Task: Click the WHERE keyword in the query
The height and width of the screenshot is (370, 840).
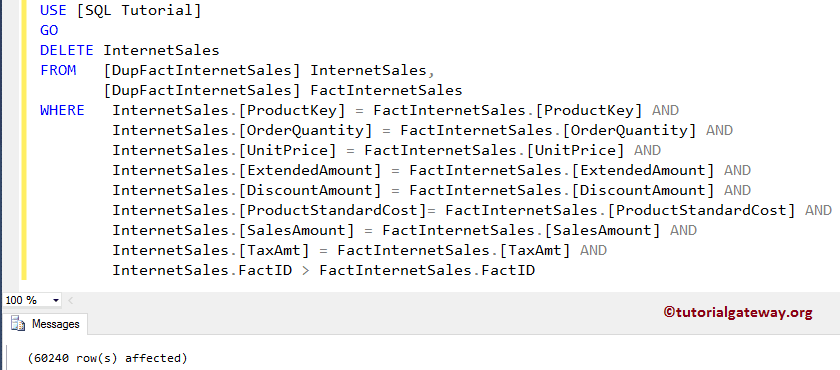Action: [62, 110]
